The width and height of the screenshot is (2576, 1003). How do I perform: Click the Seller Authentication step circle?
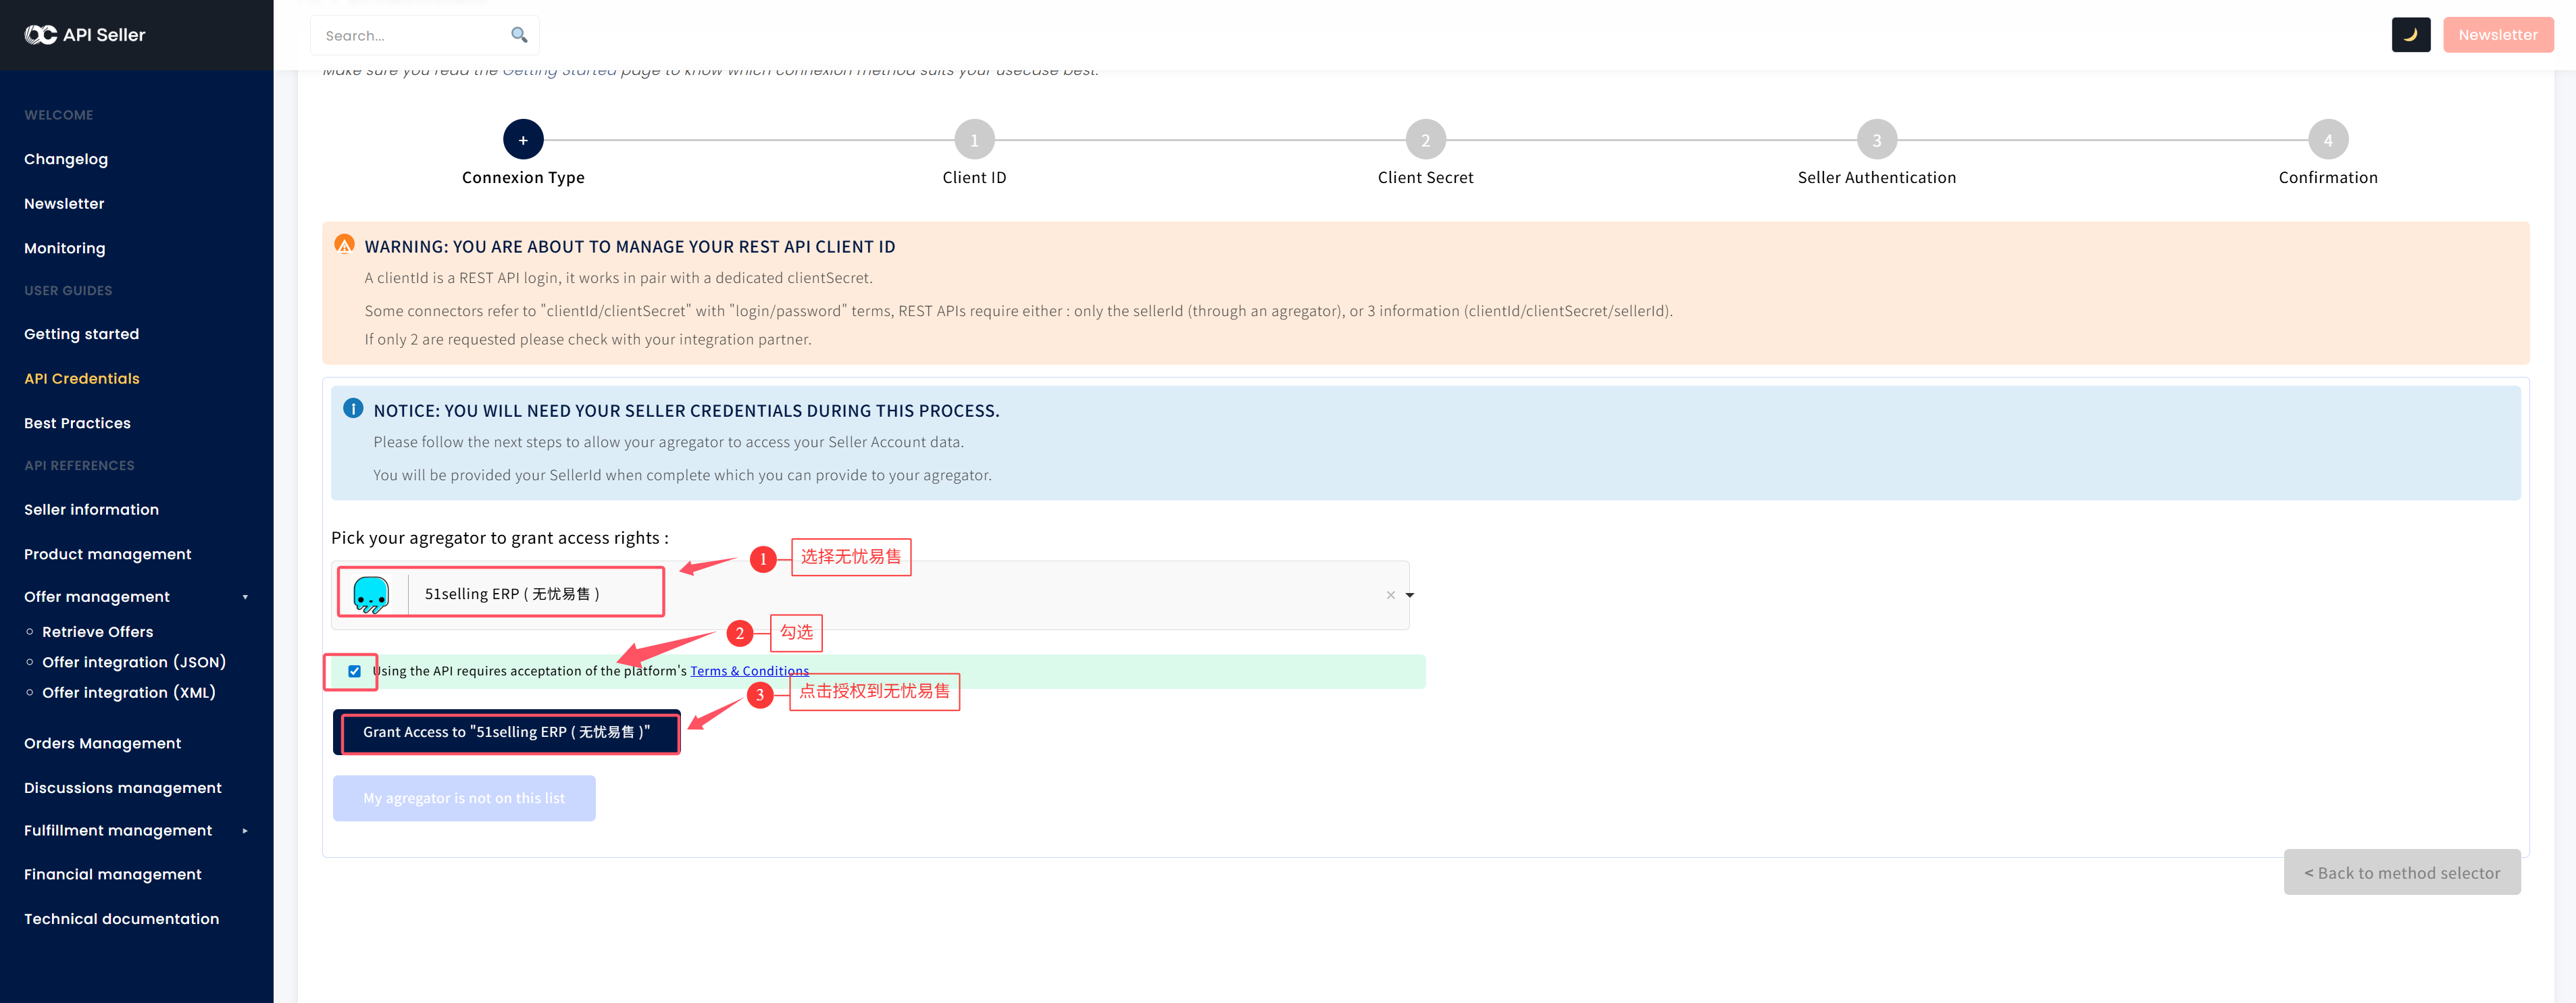pyautogui.click(x=1876, y=140)
